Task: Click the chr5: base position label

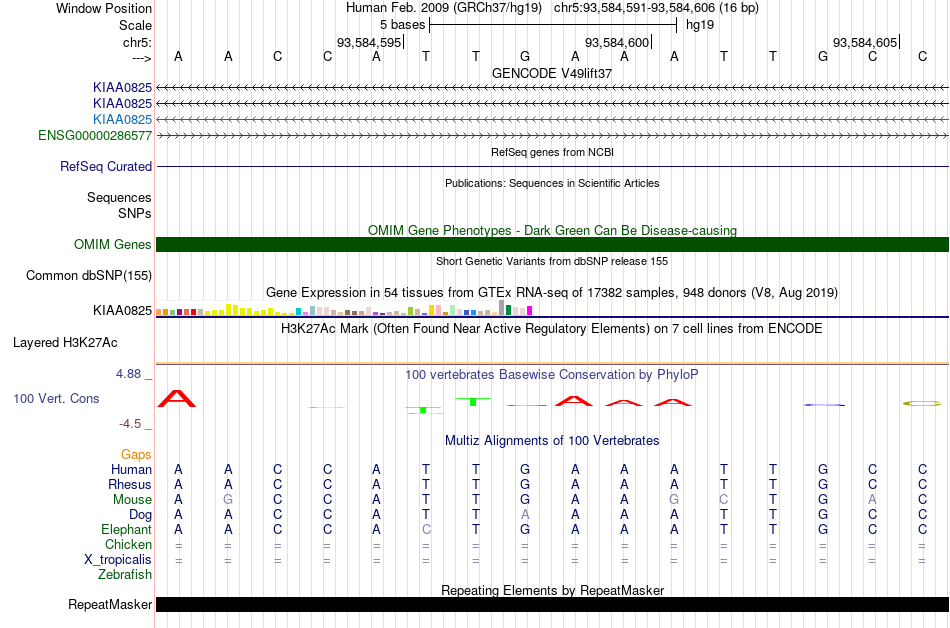Action: point(137,42)
